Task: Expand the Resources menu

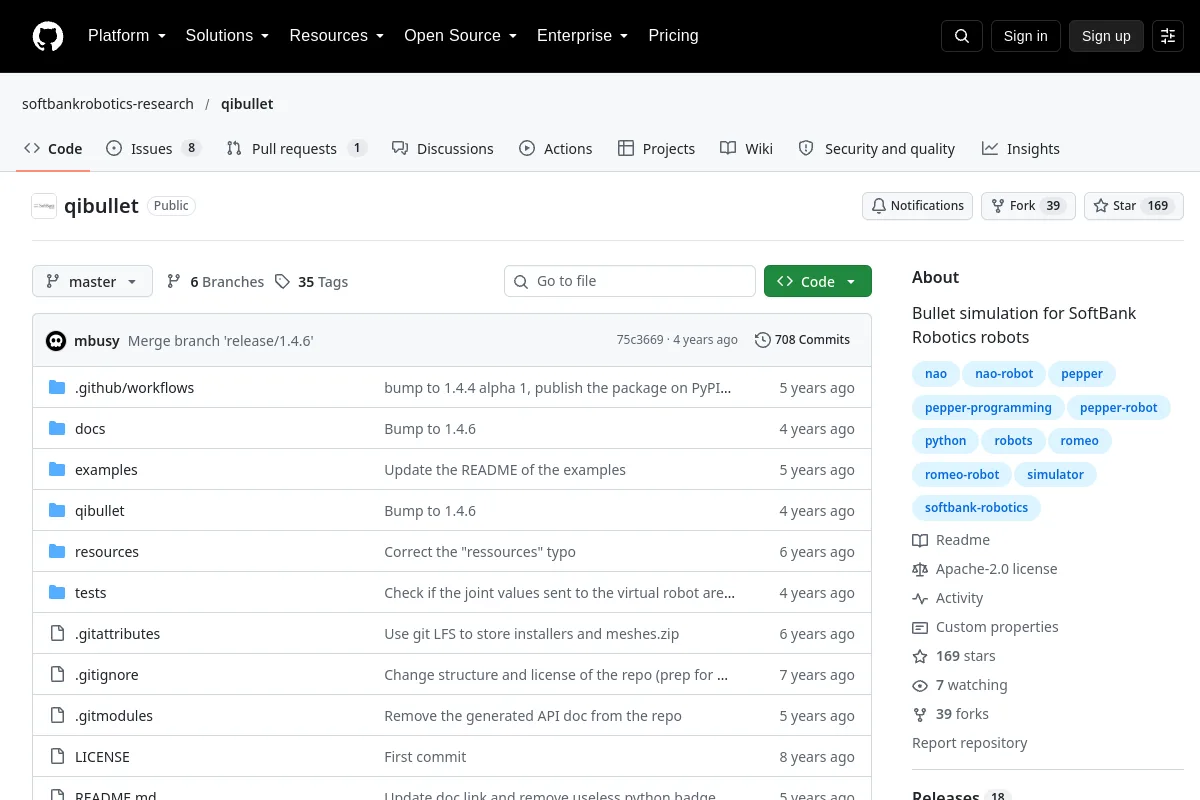Action: point(337,36)
